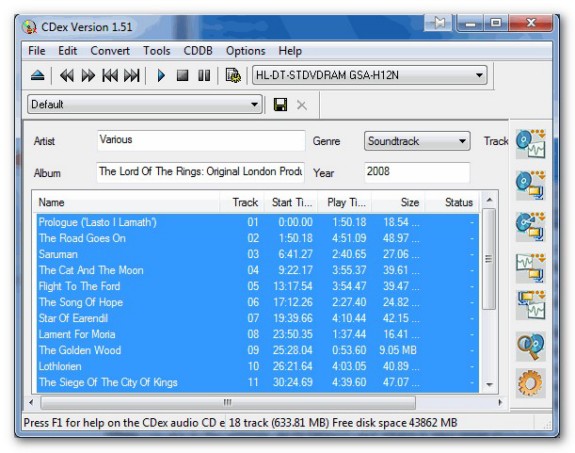Click Convert compressed audio to WAV icon

coord(530,305)
